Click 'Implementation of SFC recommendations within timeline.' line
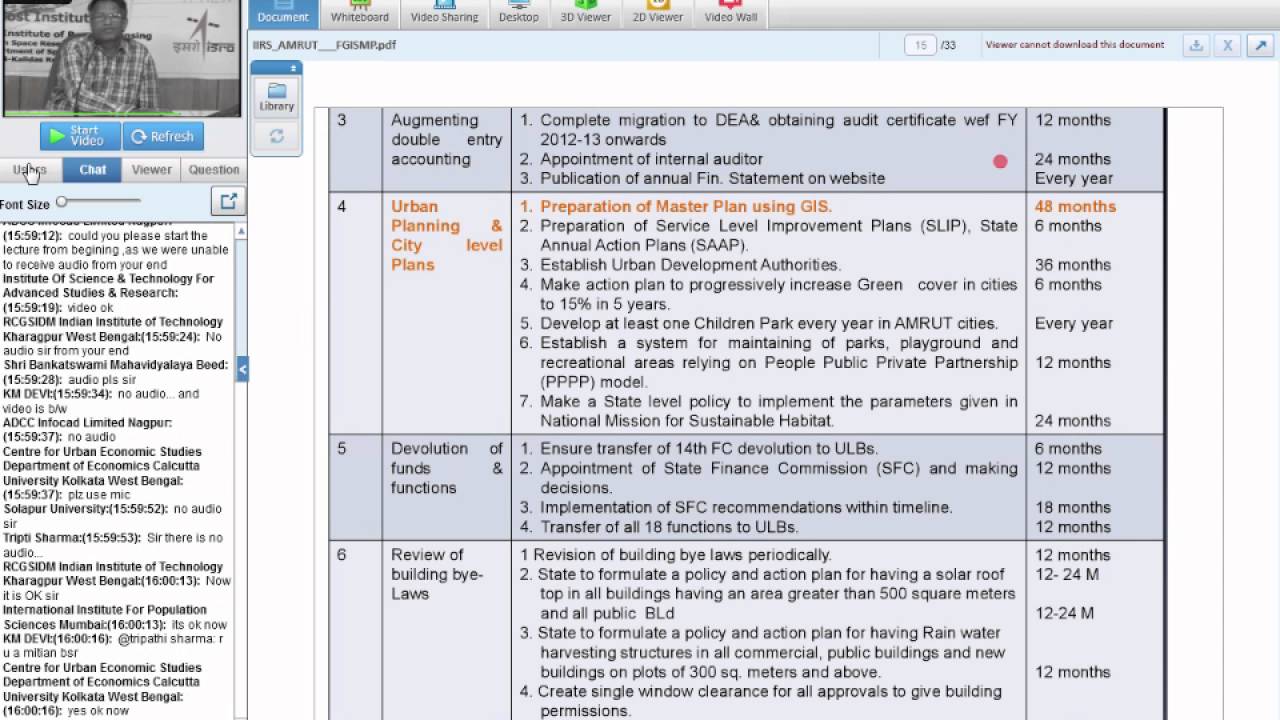 pos(746,508)
